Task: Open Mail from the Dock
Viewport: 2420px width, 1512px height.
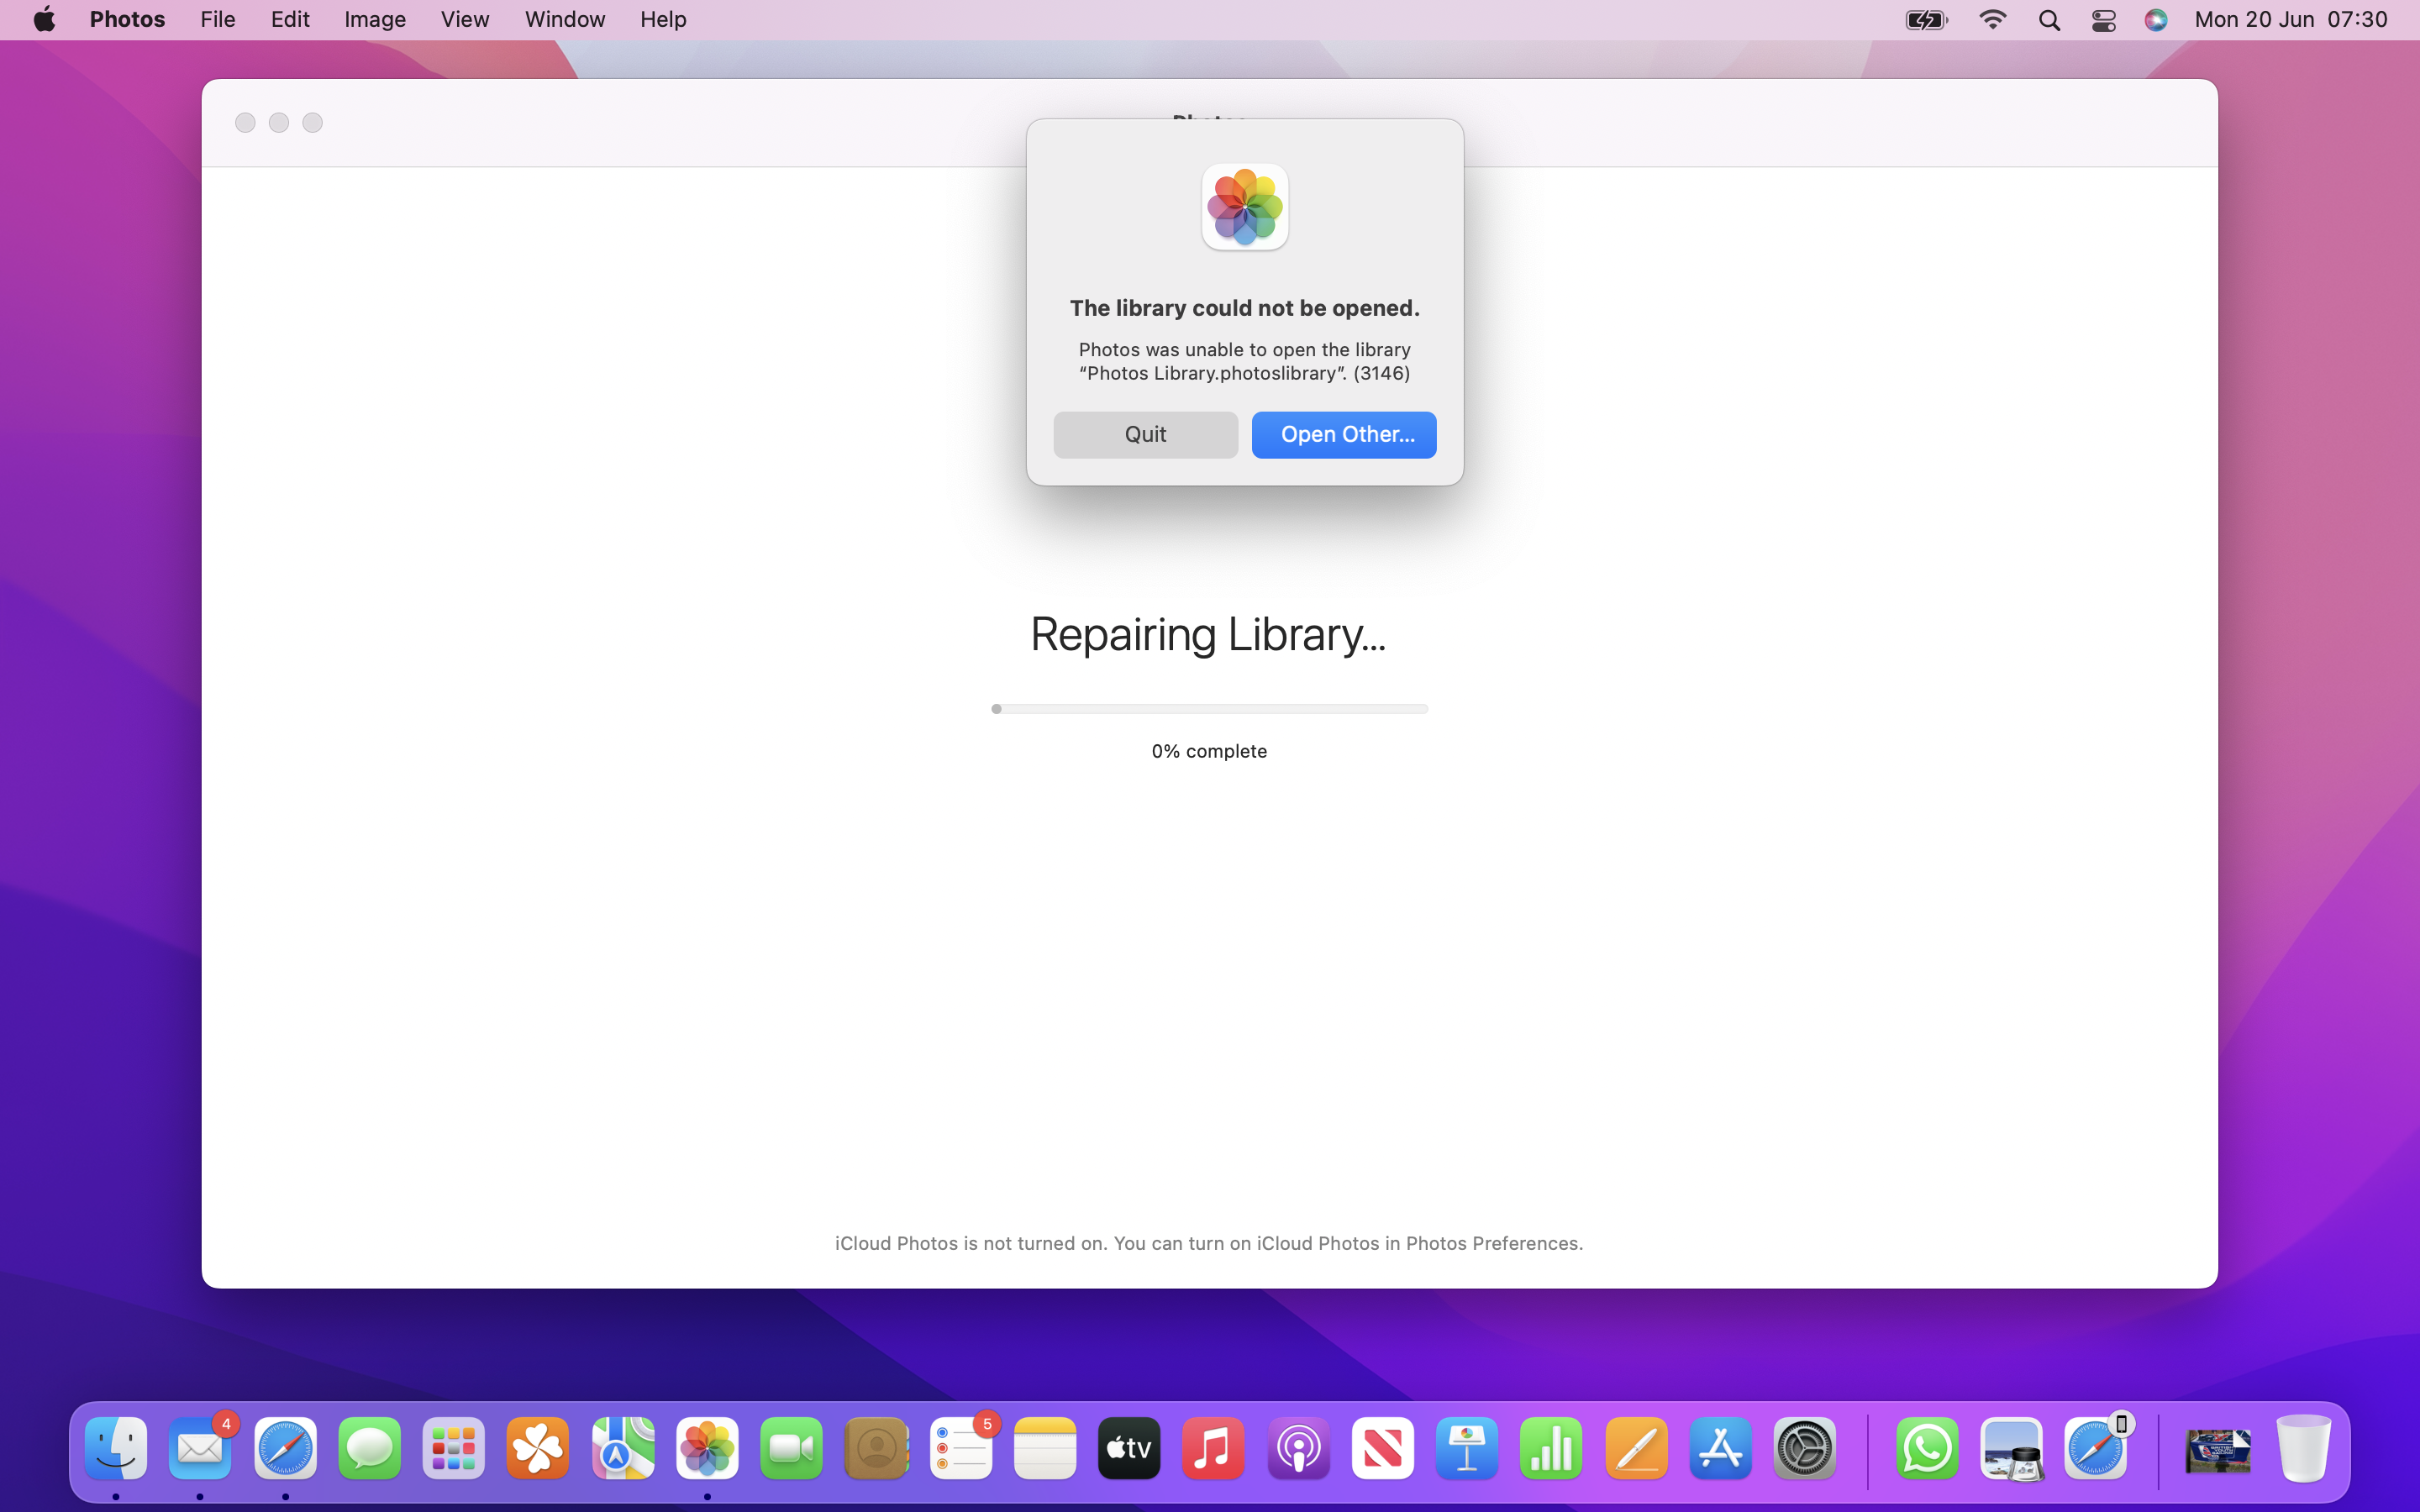Action: tap(200, 1448)
